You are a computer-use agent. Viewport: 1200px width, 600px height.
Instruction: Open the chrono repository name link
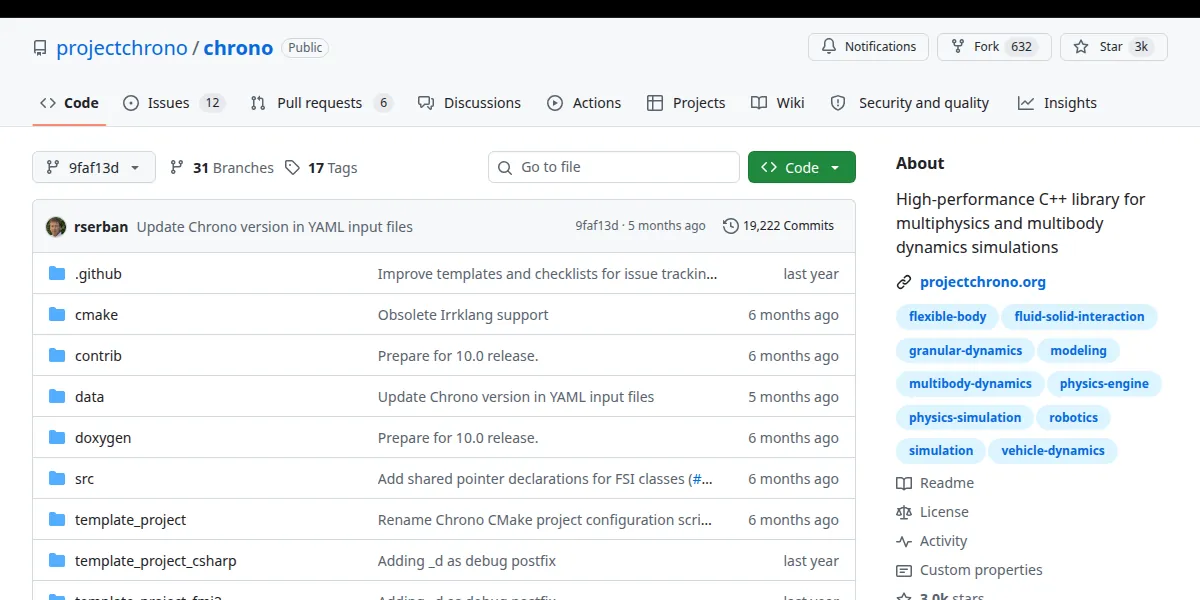tap(238, 48)
